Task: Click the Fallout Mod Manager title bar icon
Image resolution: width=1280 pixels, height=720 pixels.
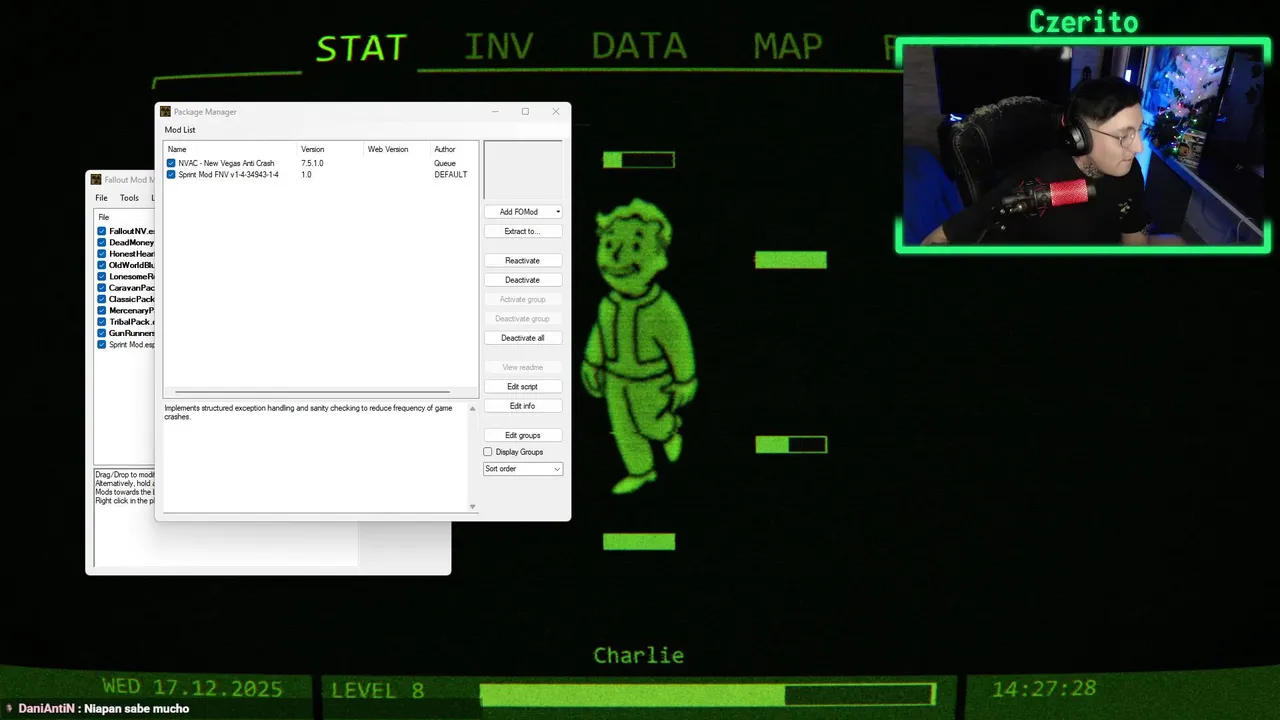Action: tap(96, 180)
